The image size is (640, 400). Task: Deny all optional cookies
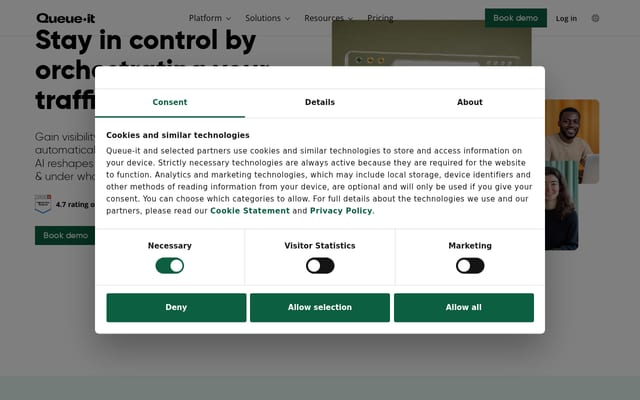coord(176,307)
